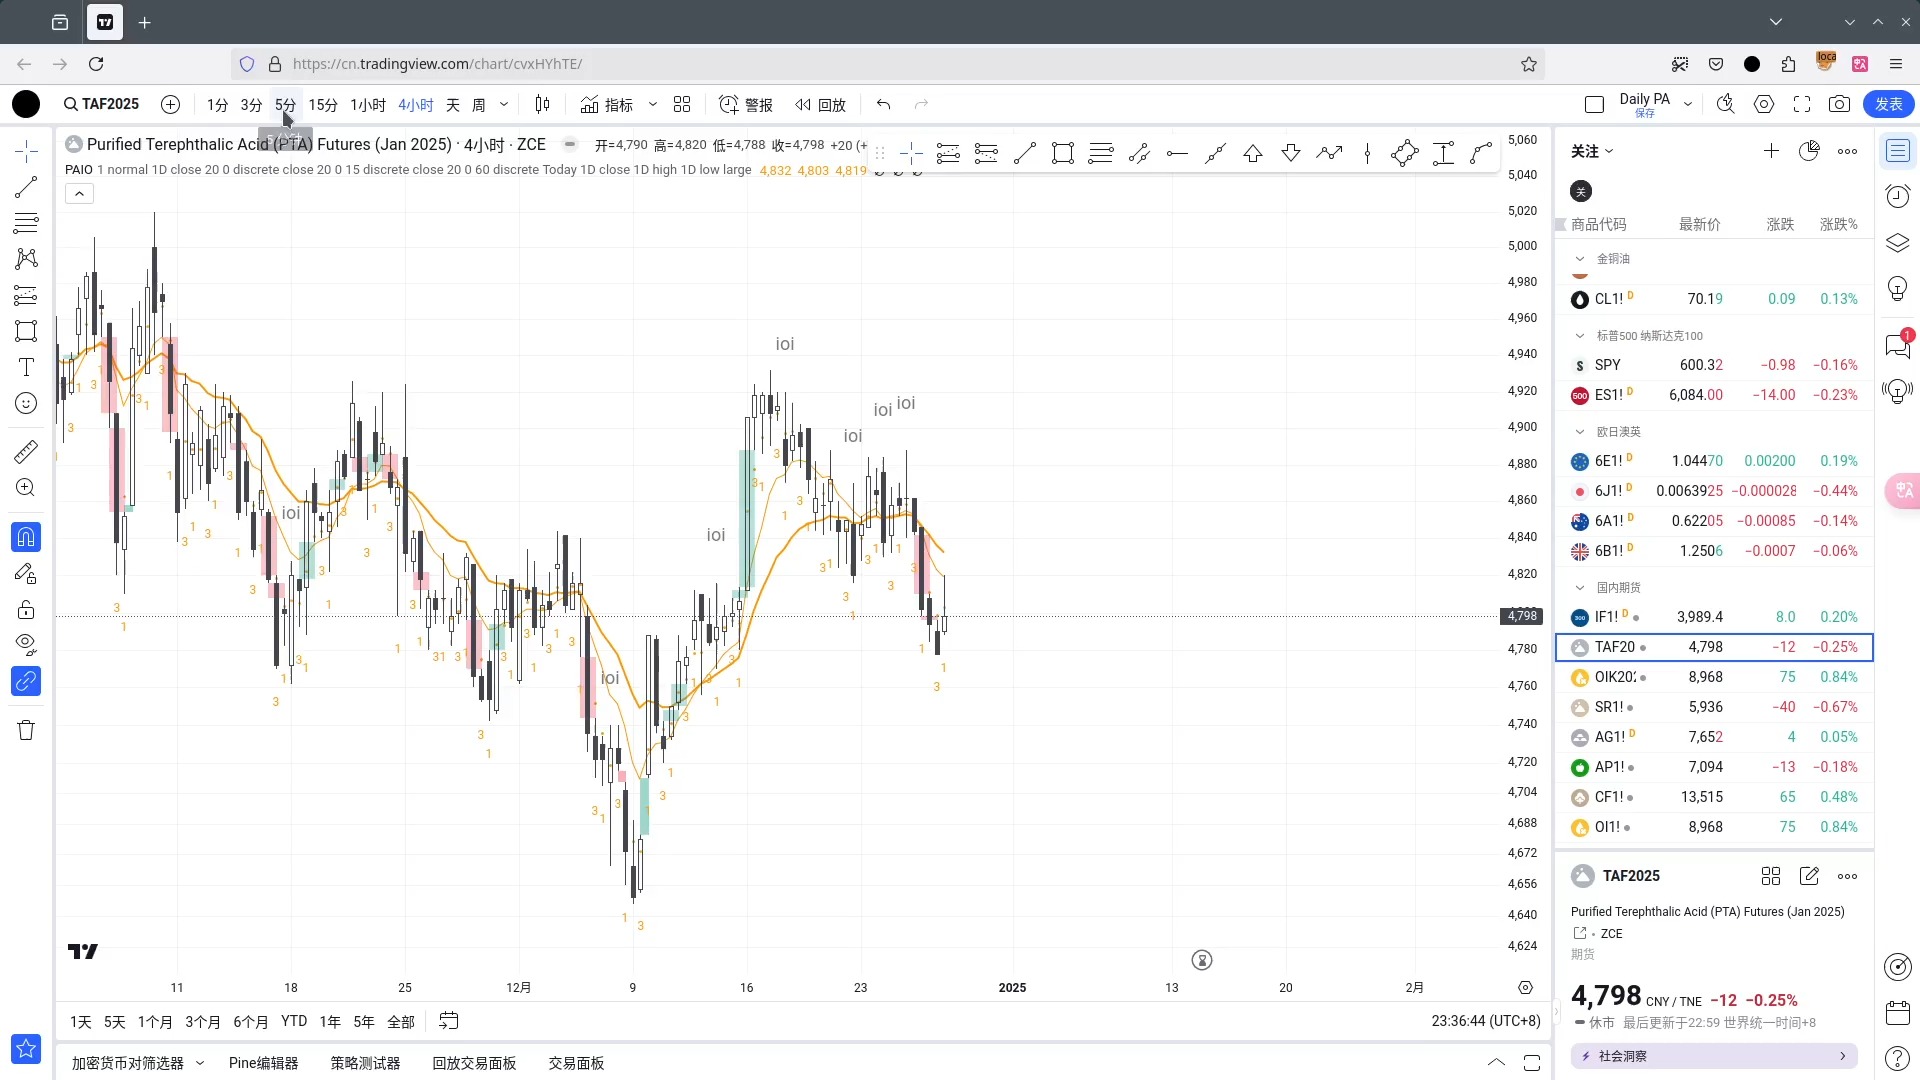Image resolution: width=1920 pixels, height=1080 pixels.
Task: Reload the page in the browser
Action: coord(96,64)
